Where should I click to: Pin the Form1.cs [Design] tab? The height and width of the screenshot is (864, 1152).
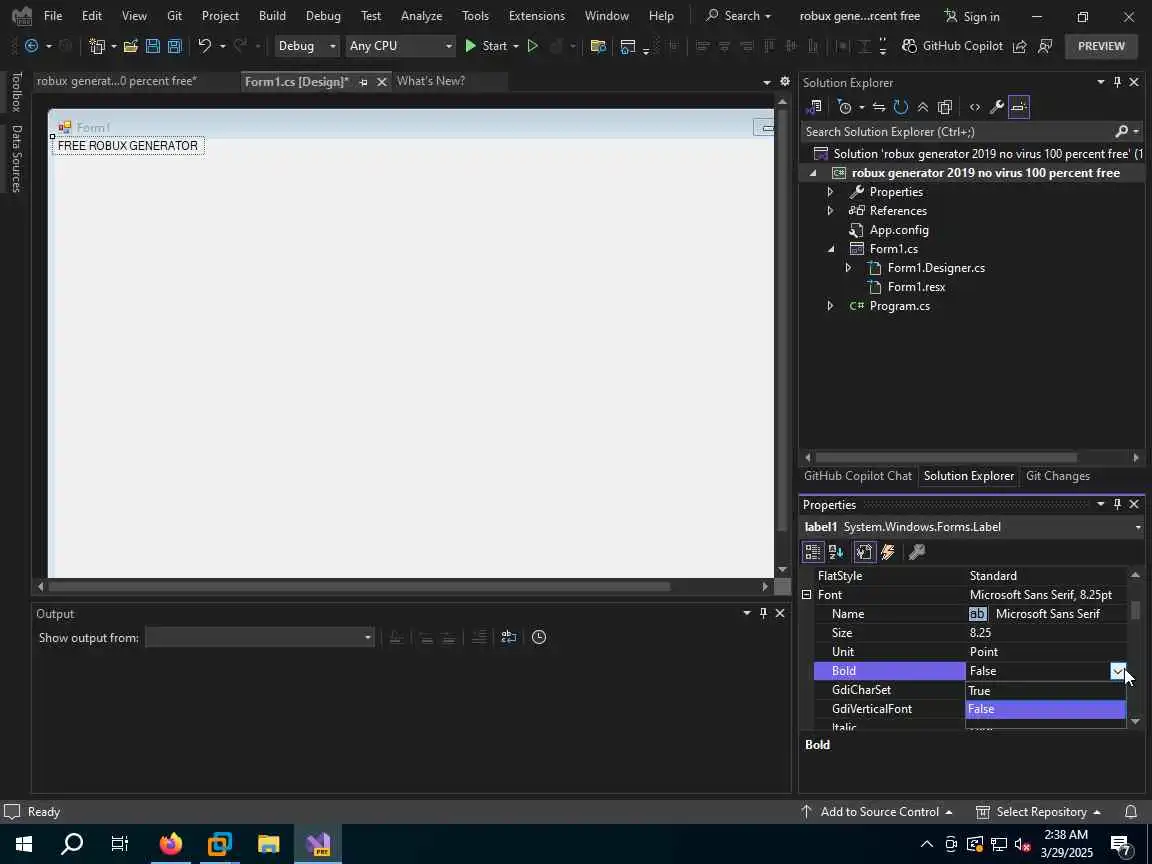[x=364, y=82]
